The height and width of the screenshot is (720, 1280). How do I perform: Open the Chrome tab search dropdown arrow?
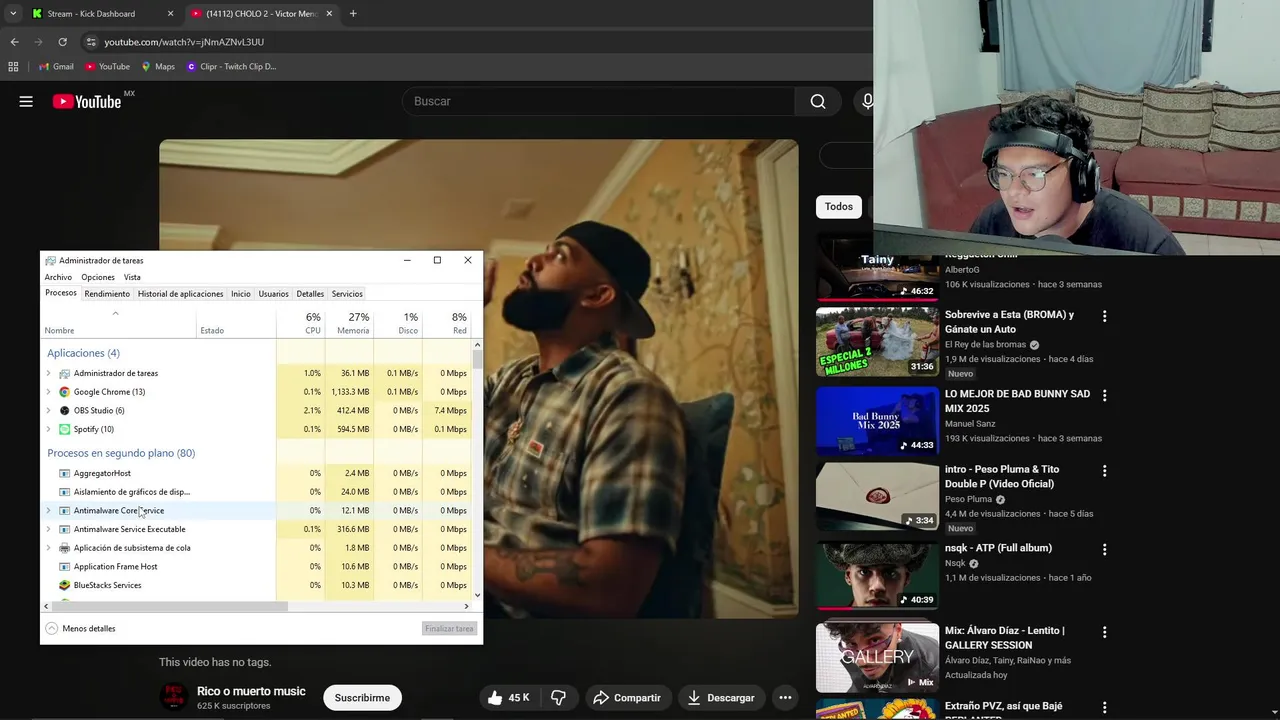pyautogui.click(x=13, y=14)
